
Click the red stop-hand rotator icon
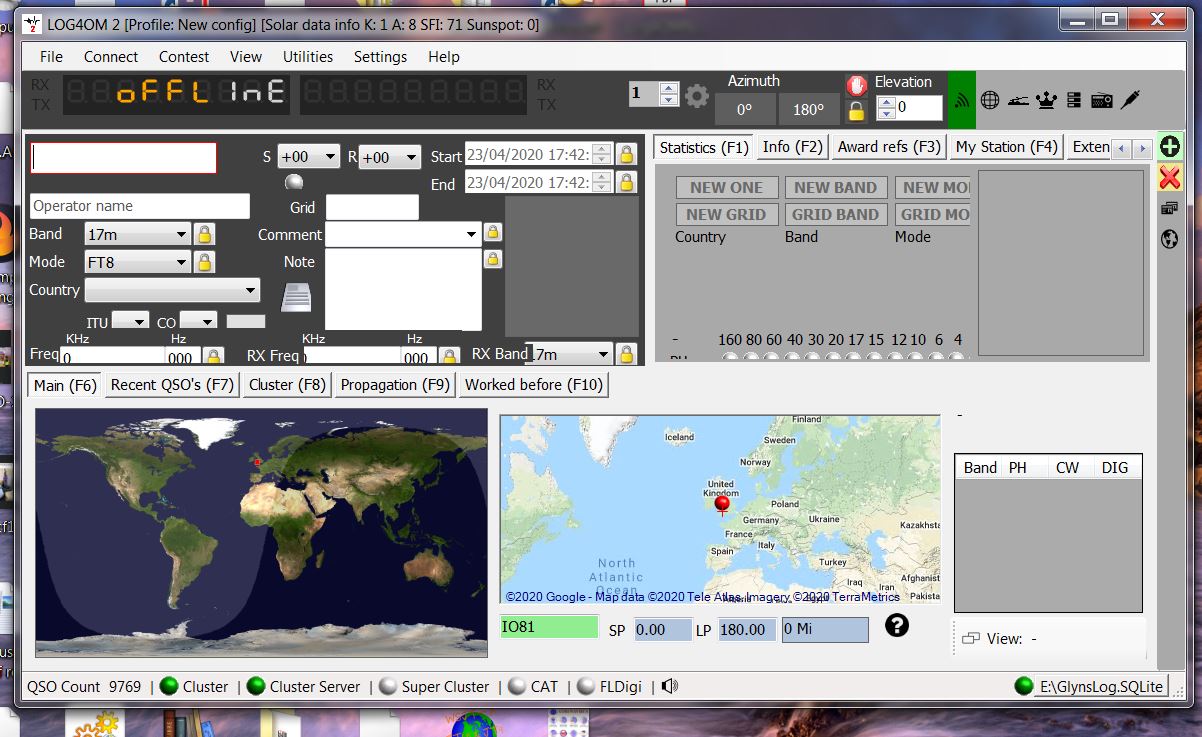click(x=856, y=85)
